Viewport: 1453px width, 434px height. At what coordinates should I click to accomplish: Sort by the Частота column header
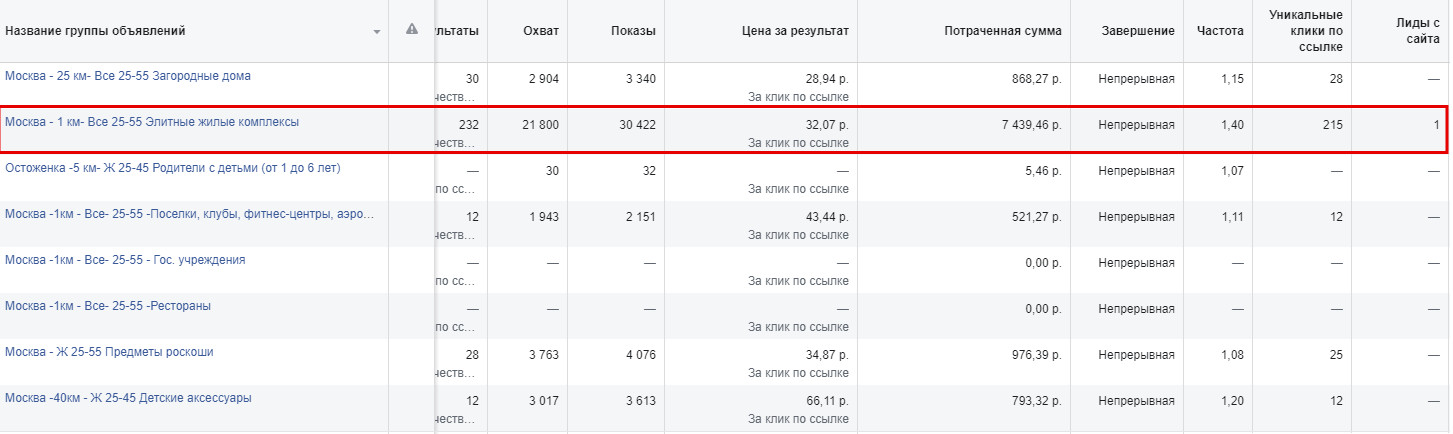pyautogui.click(x=1220, y=31)
